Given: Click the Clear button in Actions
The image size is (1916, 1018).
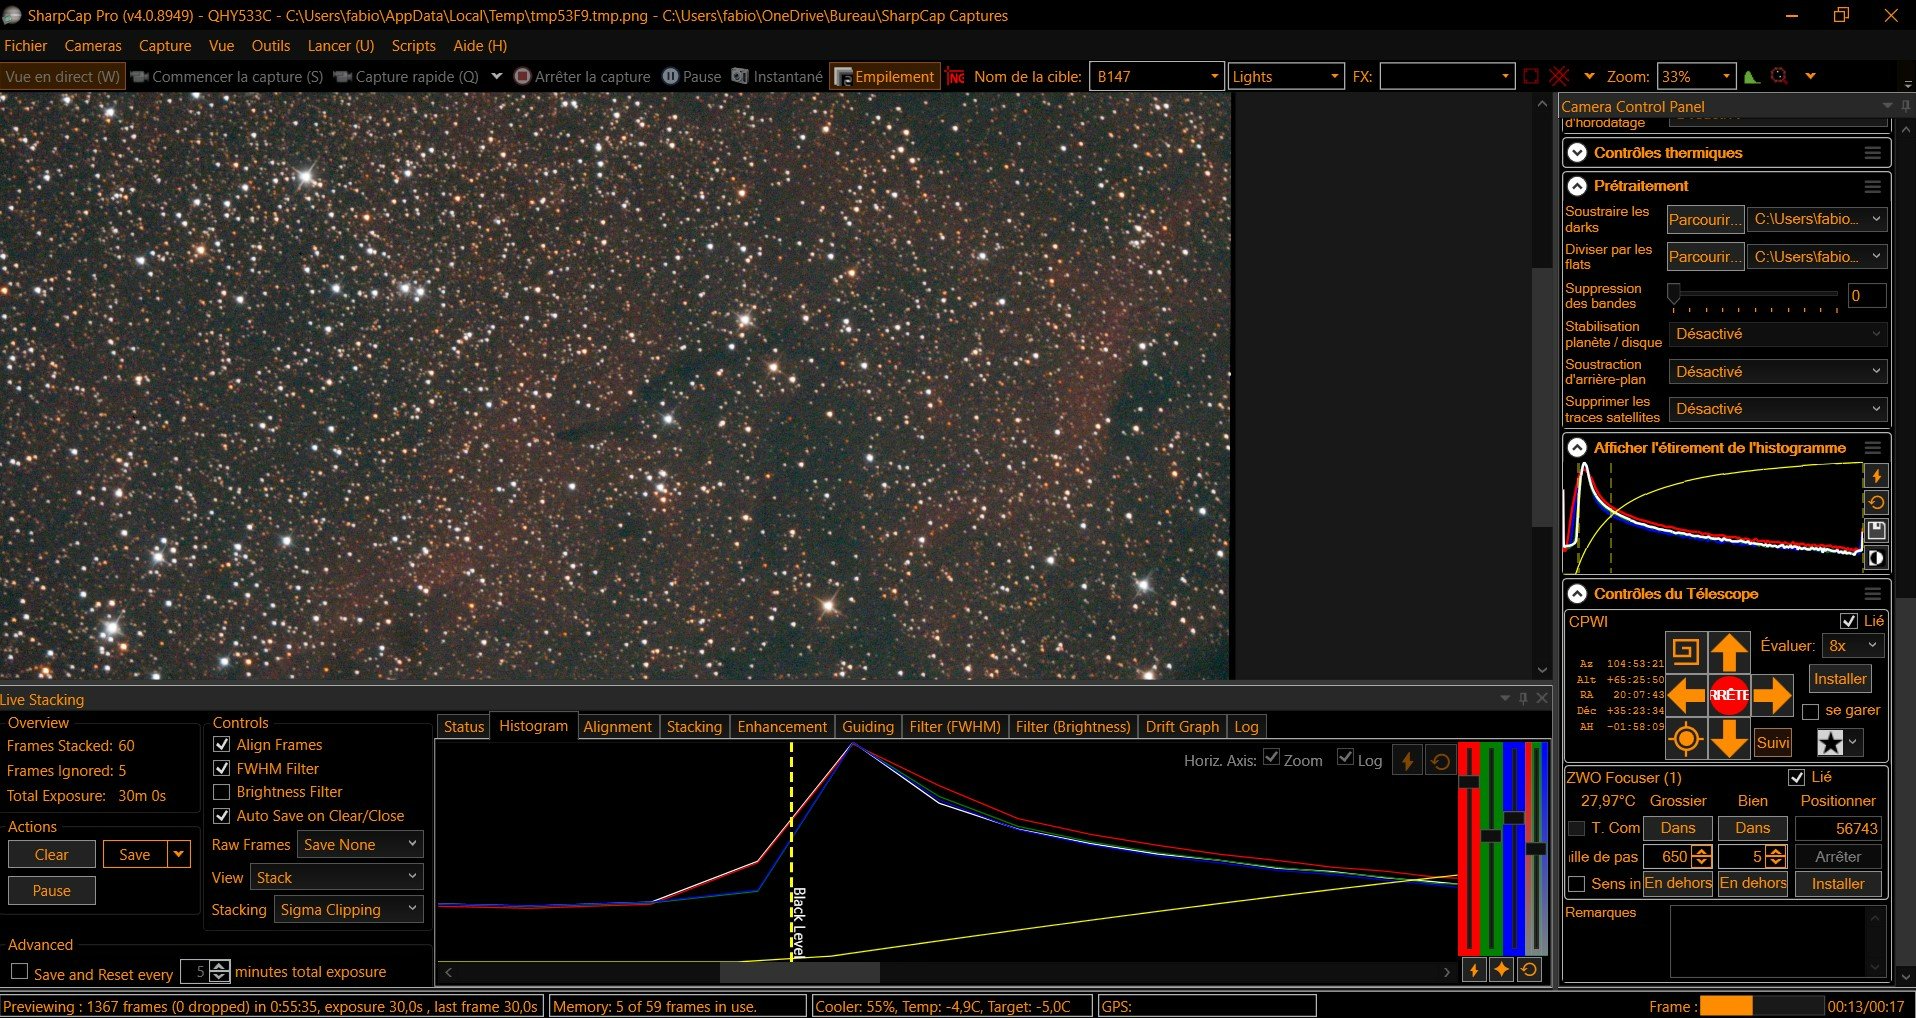Looking at the screenshot, I should pyautogui.click(x=52, y=855).
